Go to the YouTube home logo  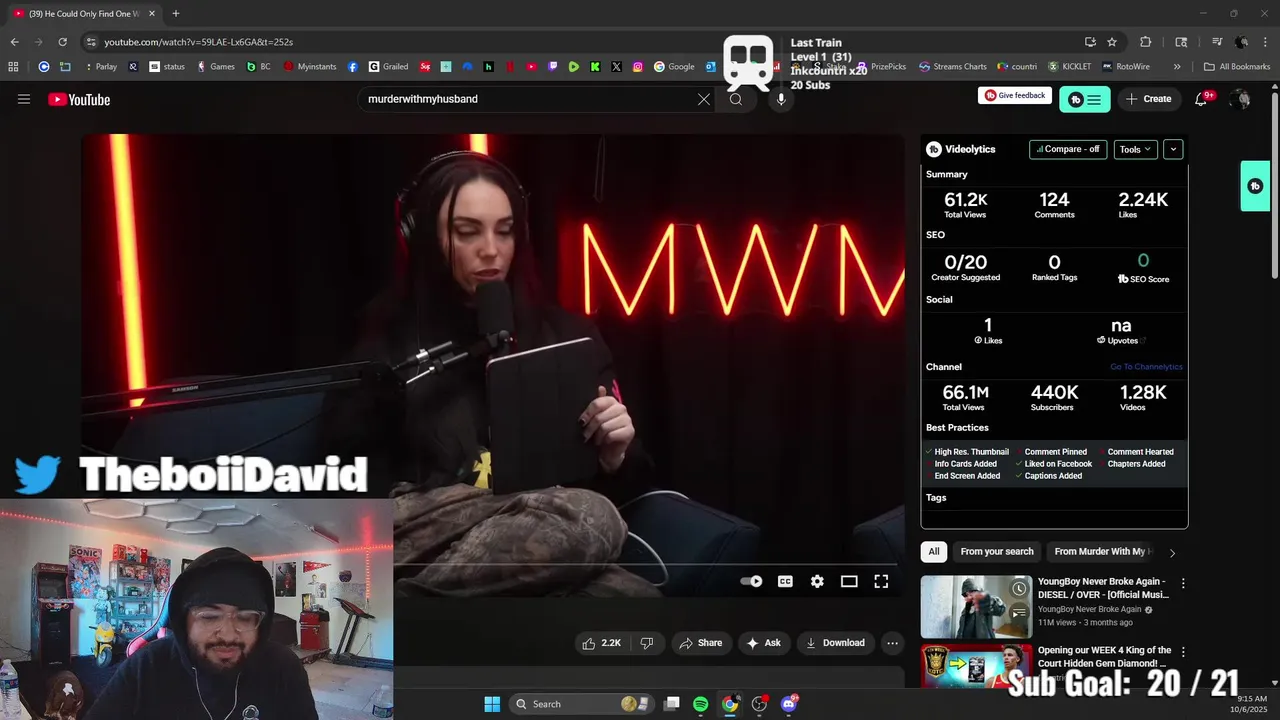pos(79,99)
